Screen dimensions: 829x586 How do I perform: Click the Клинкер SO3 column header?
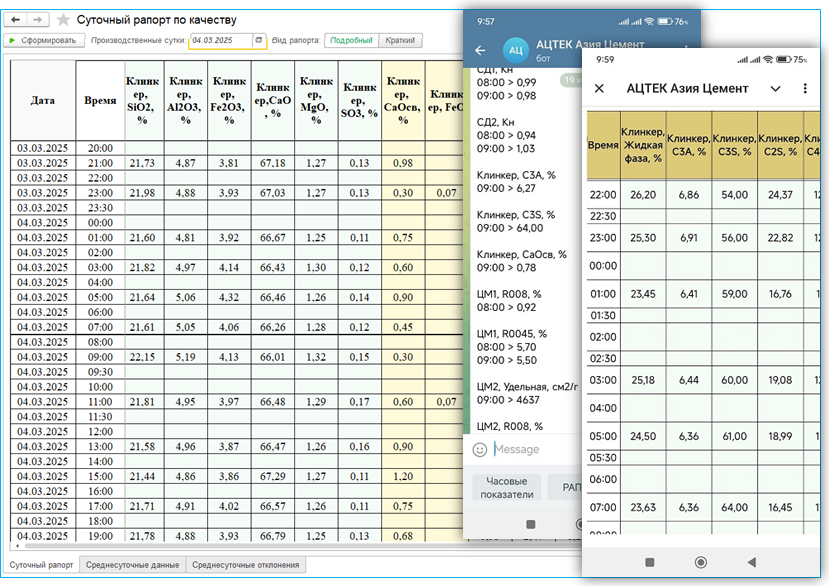(360, 100)
